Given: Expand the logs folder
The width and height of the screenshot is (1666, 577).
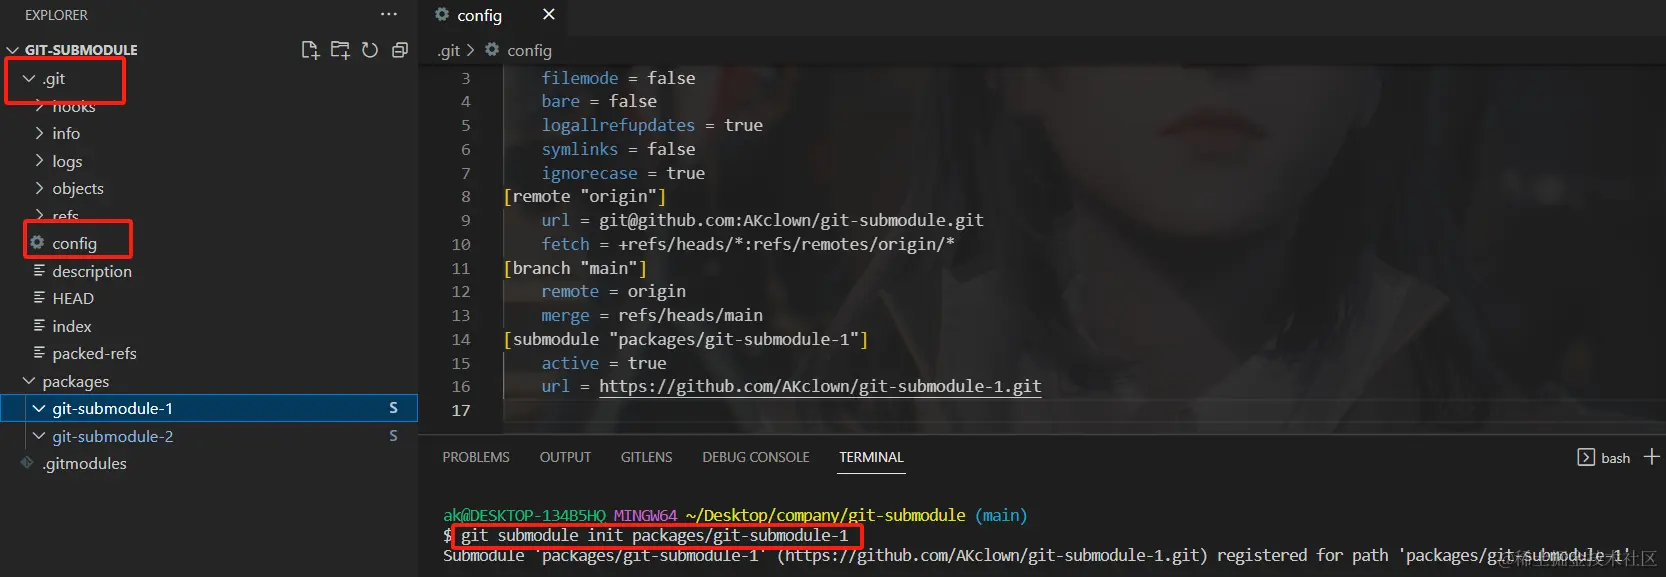Looking at the screenshot, I should pos(39,161).
